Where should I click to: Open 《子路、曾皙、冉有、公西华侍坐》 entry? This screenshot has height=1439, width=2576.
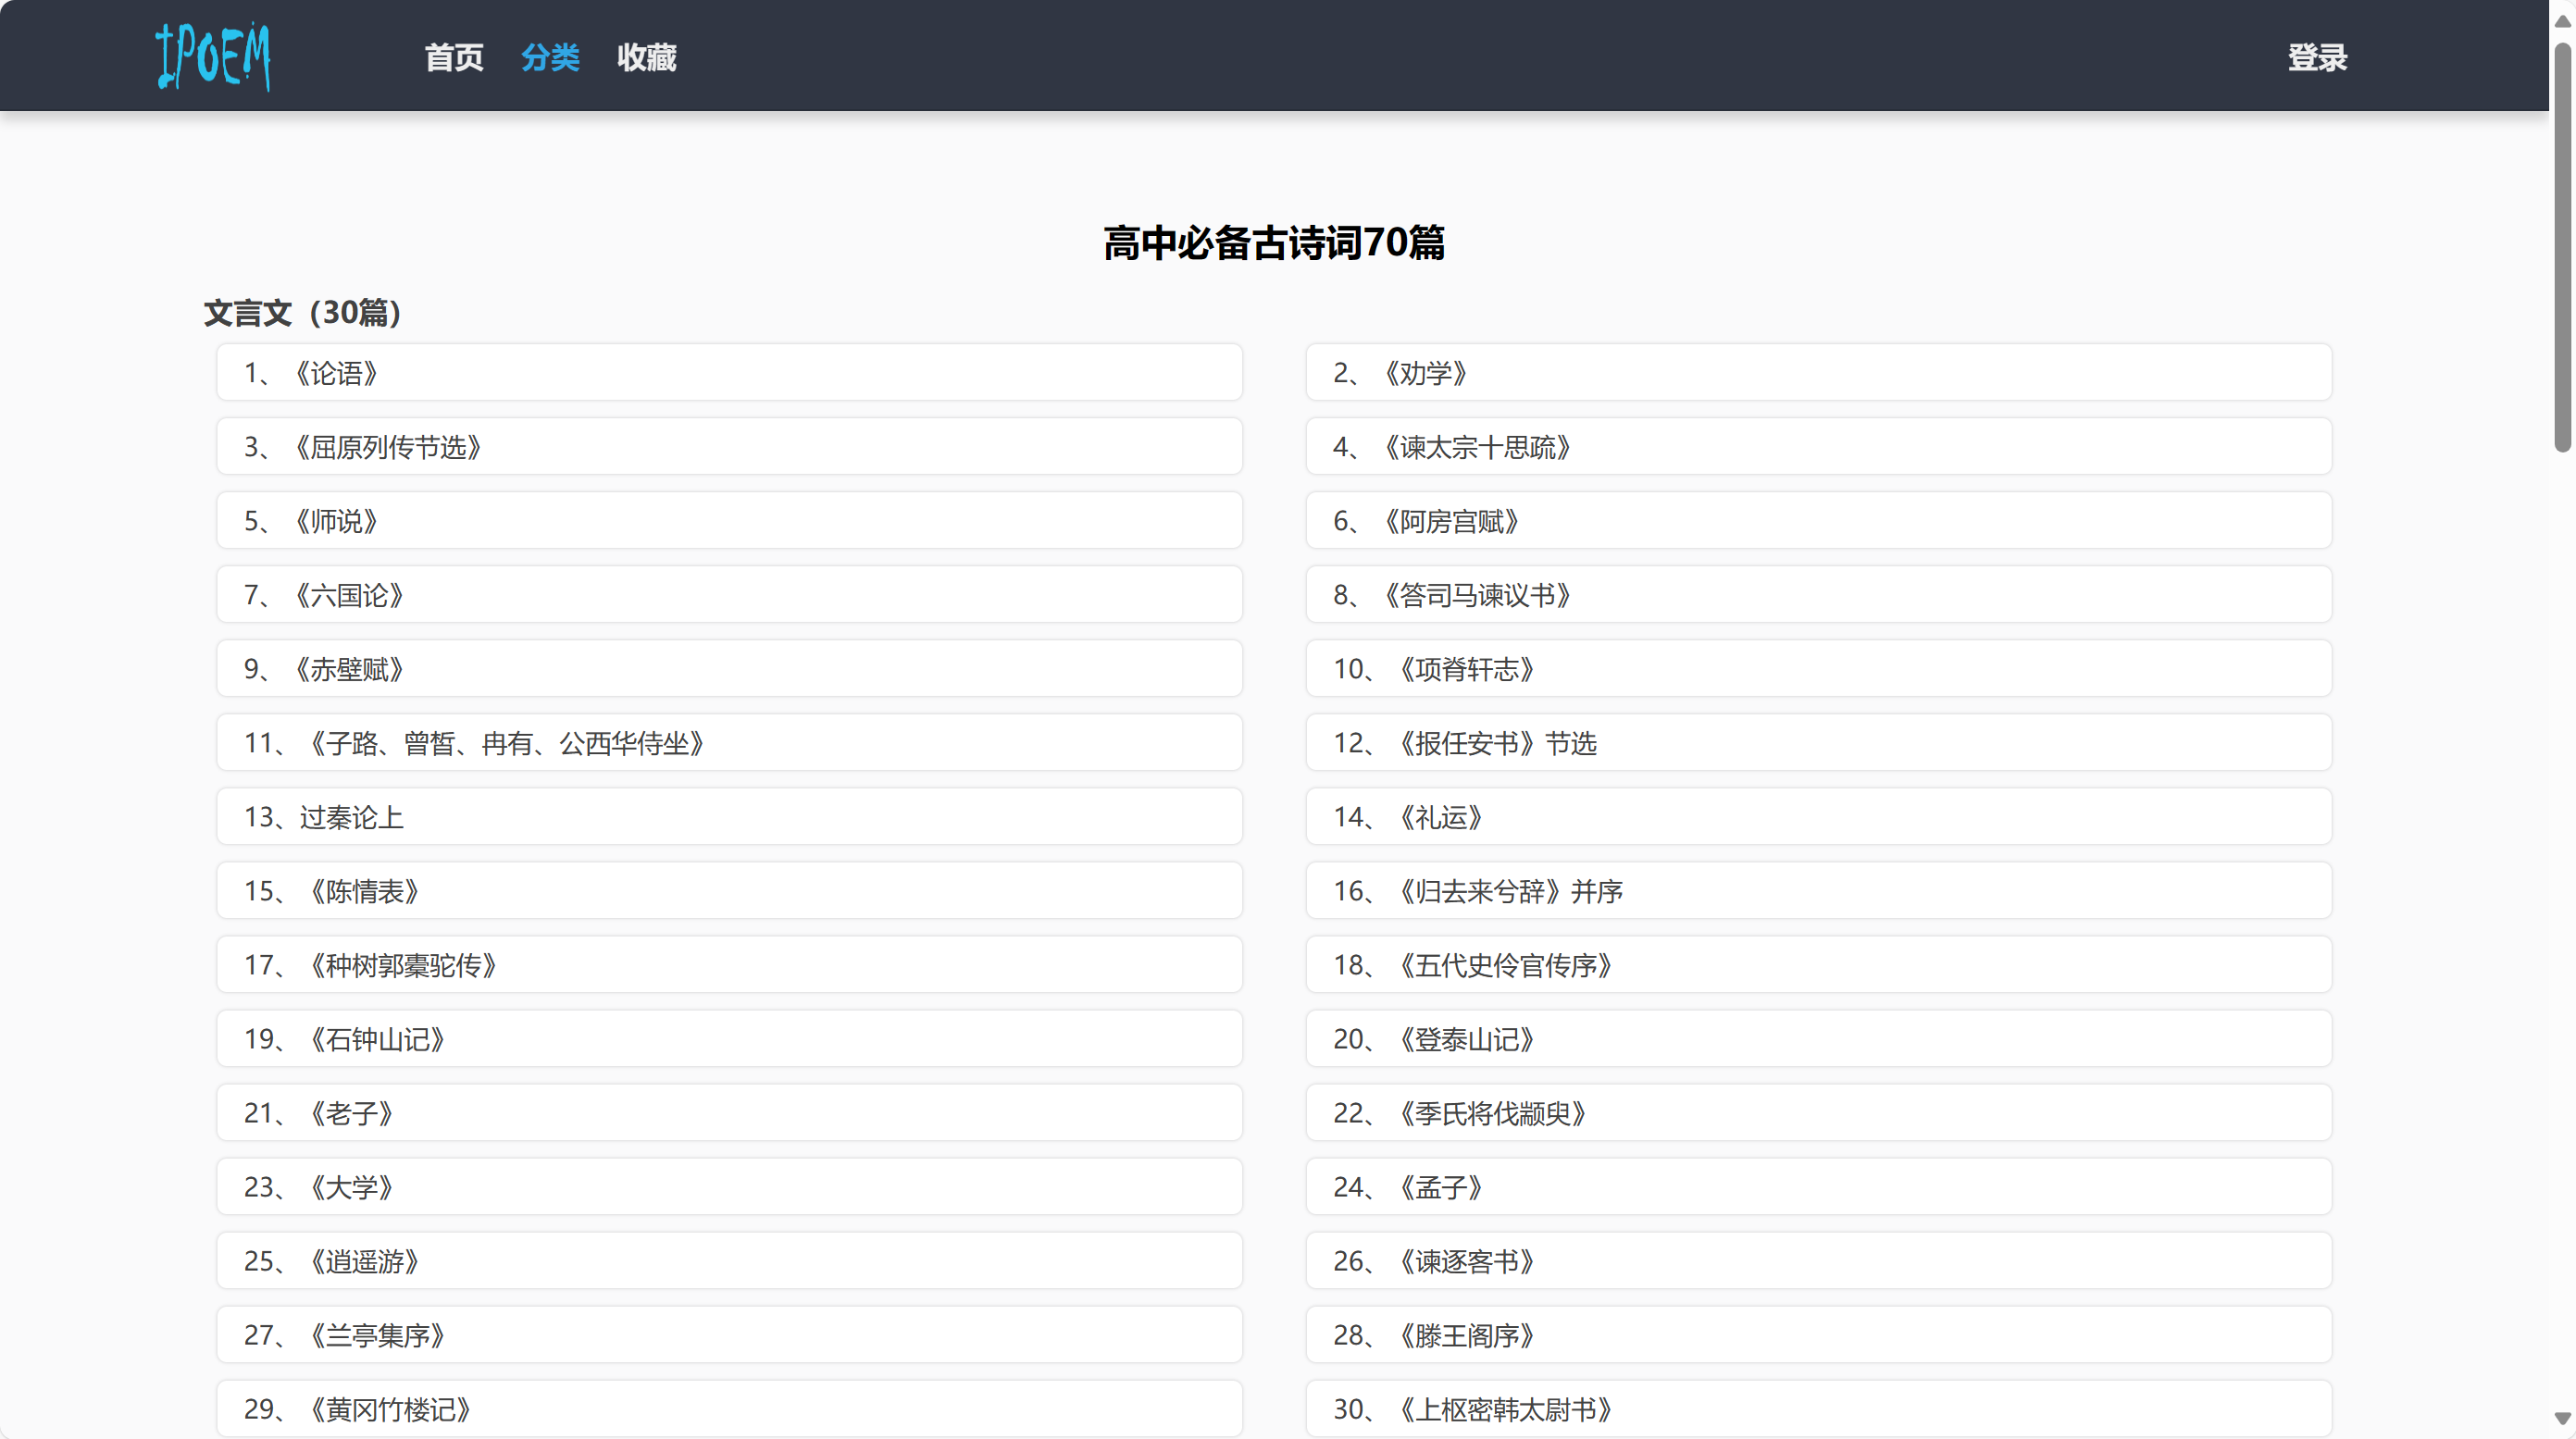[x=728, y=743]
